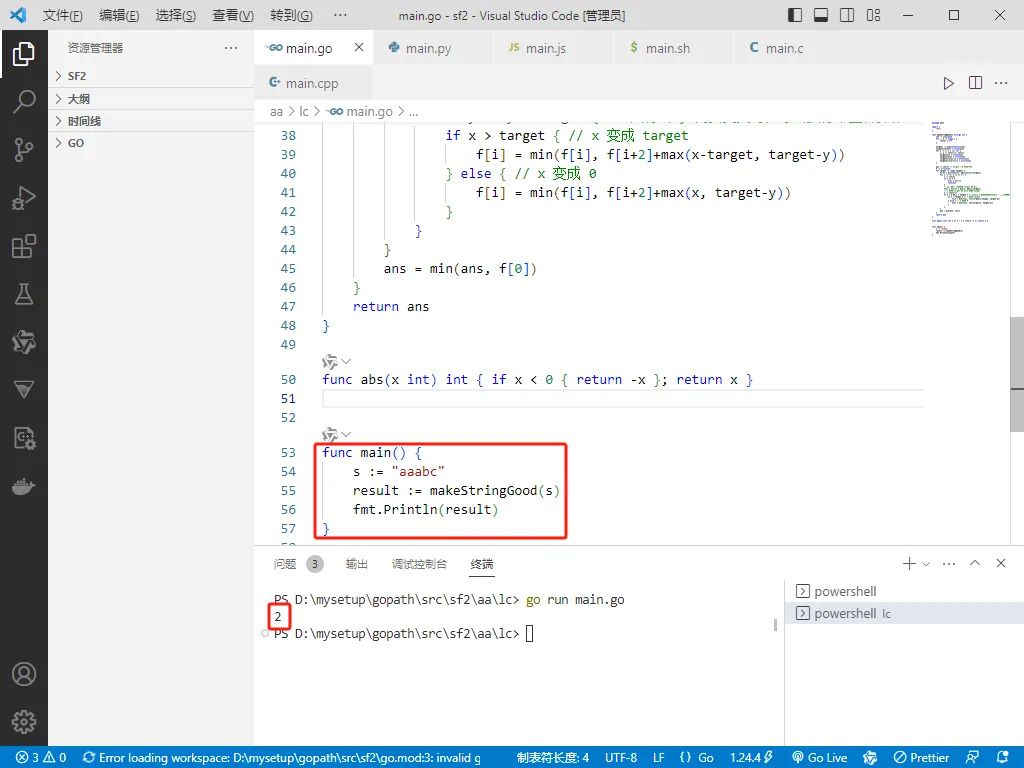
Task: Switch to main.py tab
Action: tap(433, 48)
